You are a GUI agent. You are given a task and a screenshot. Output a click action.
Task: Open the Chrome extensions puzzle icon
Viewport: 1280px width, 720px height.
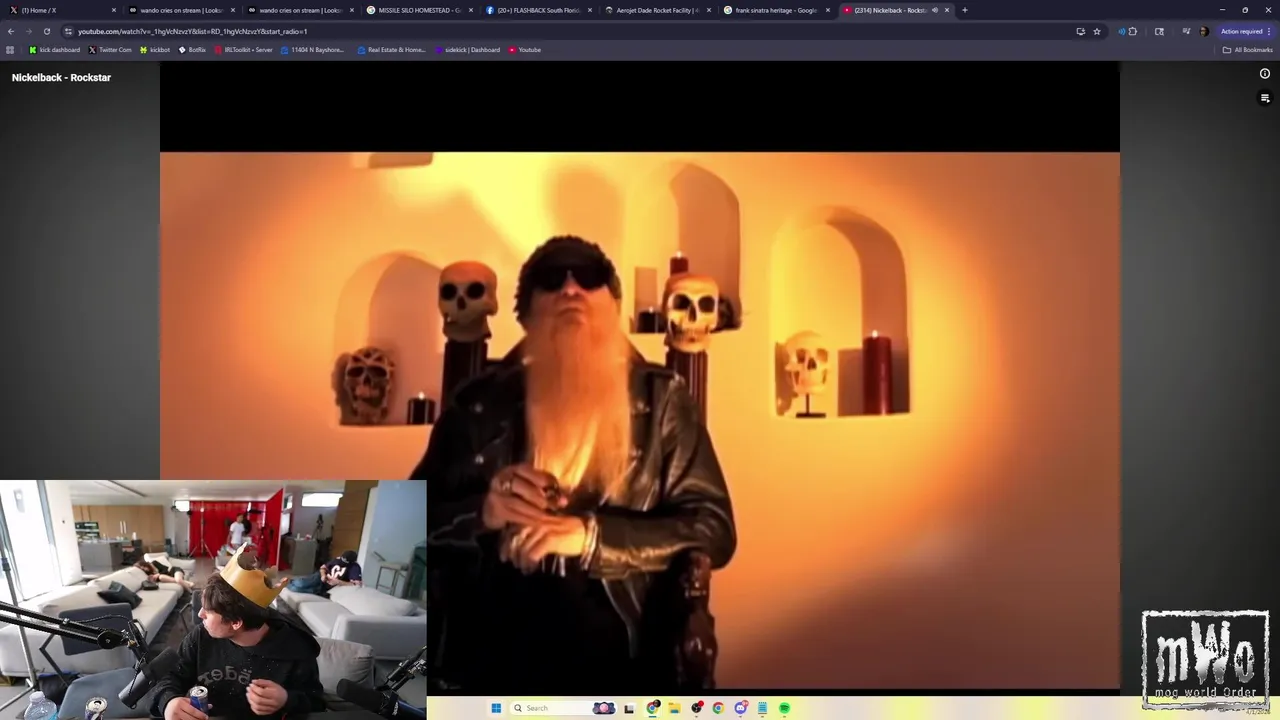1133,31
